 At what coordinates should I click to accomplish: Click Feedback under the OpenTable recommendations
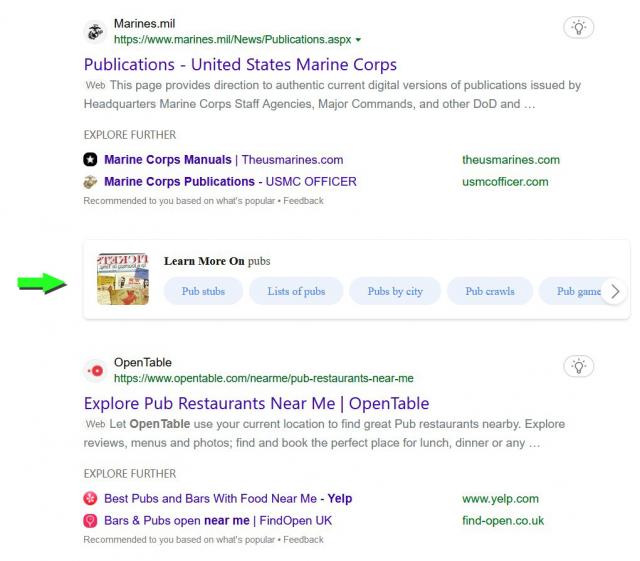pyautogui.click(x=303, y=540)
